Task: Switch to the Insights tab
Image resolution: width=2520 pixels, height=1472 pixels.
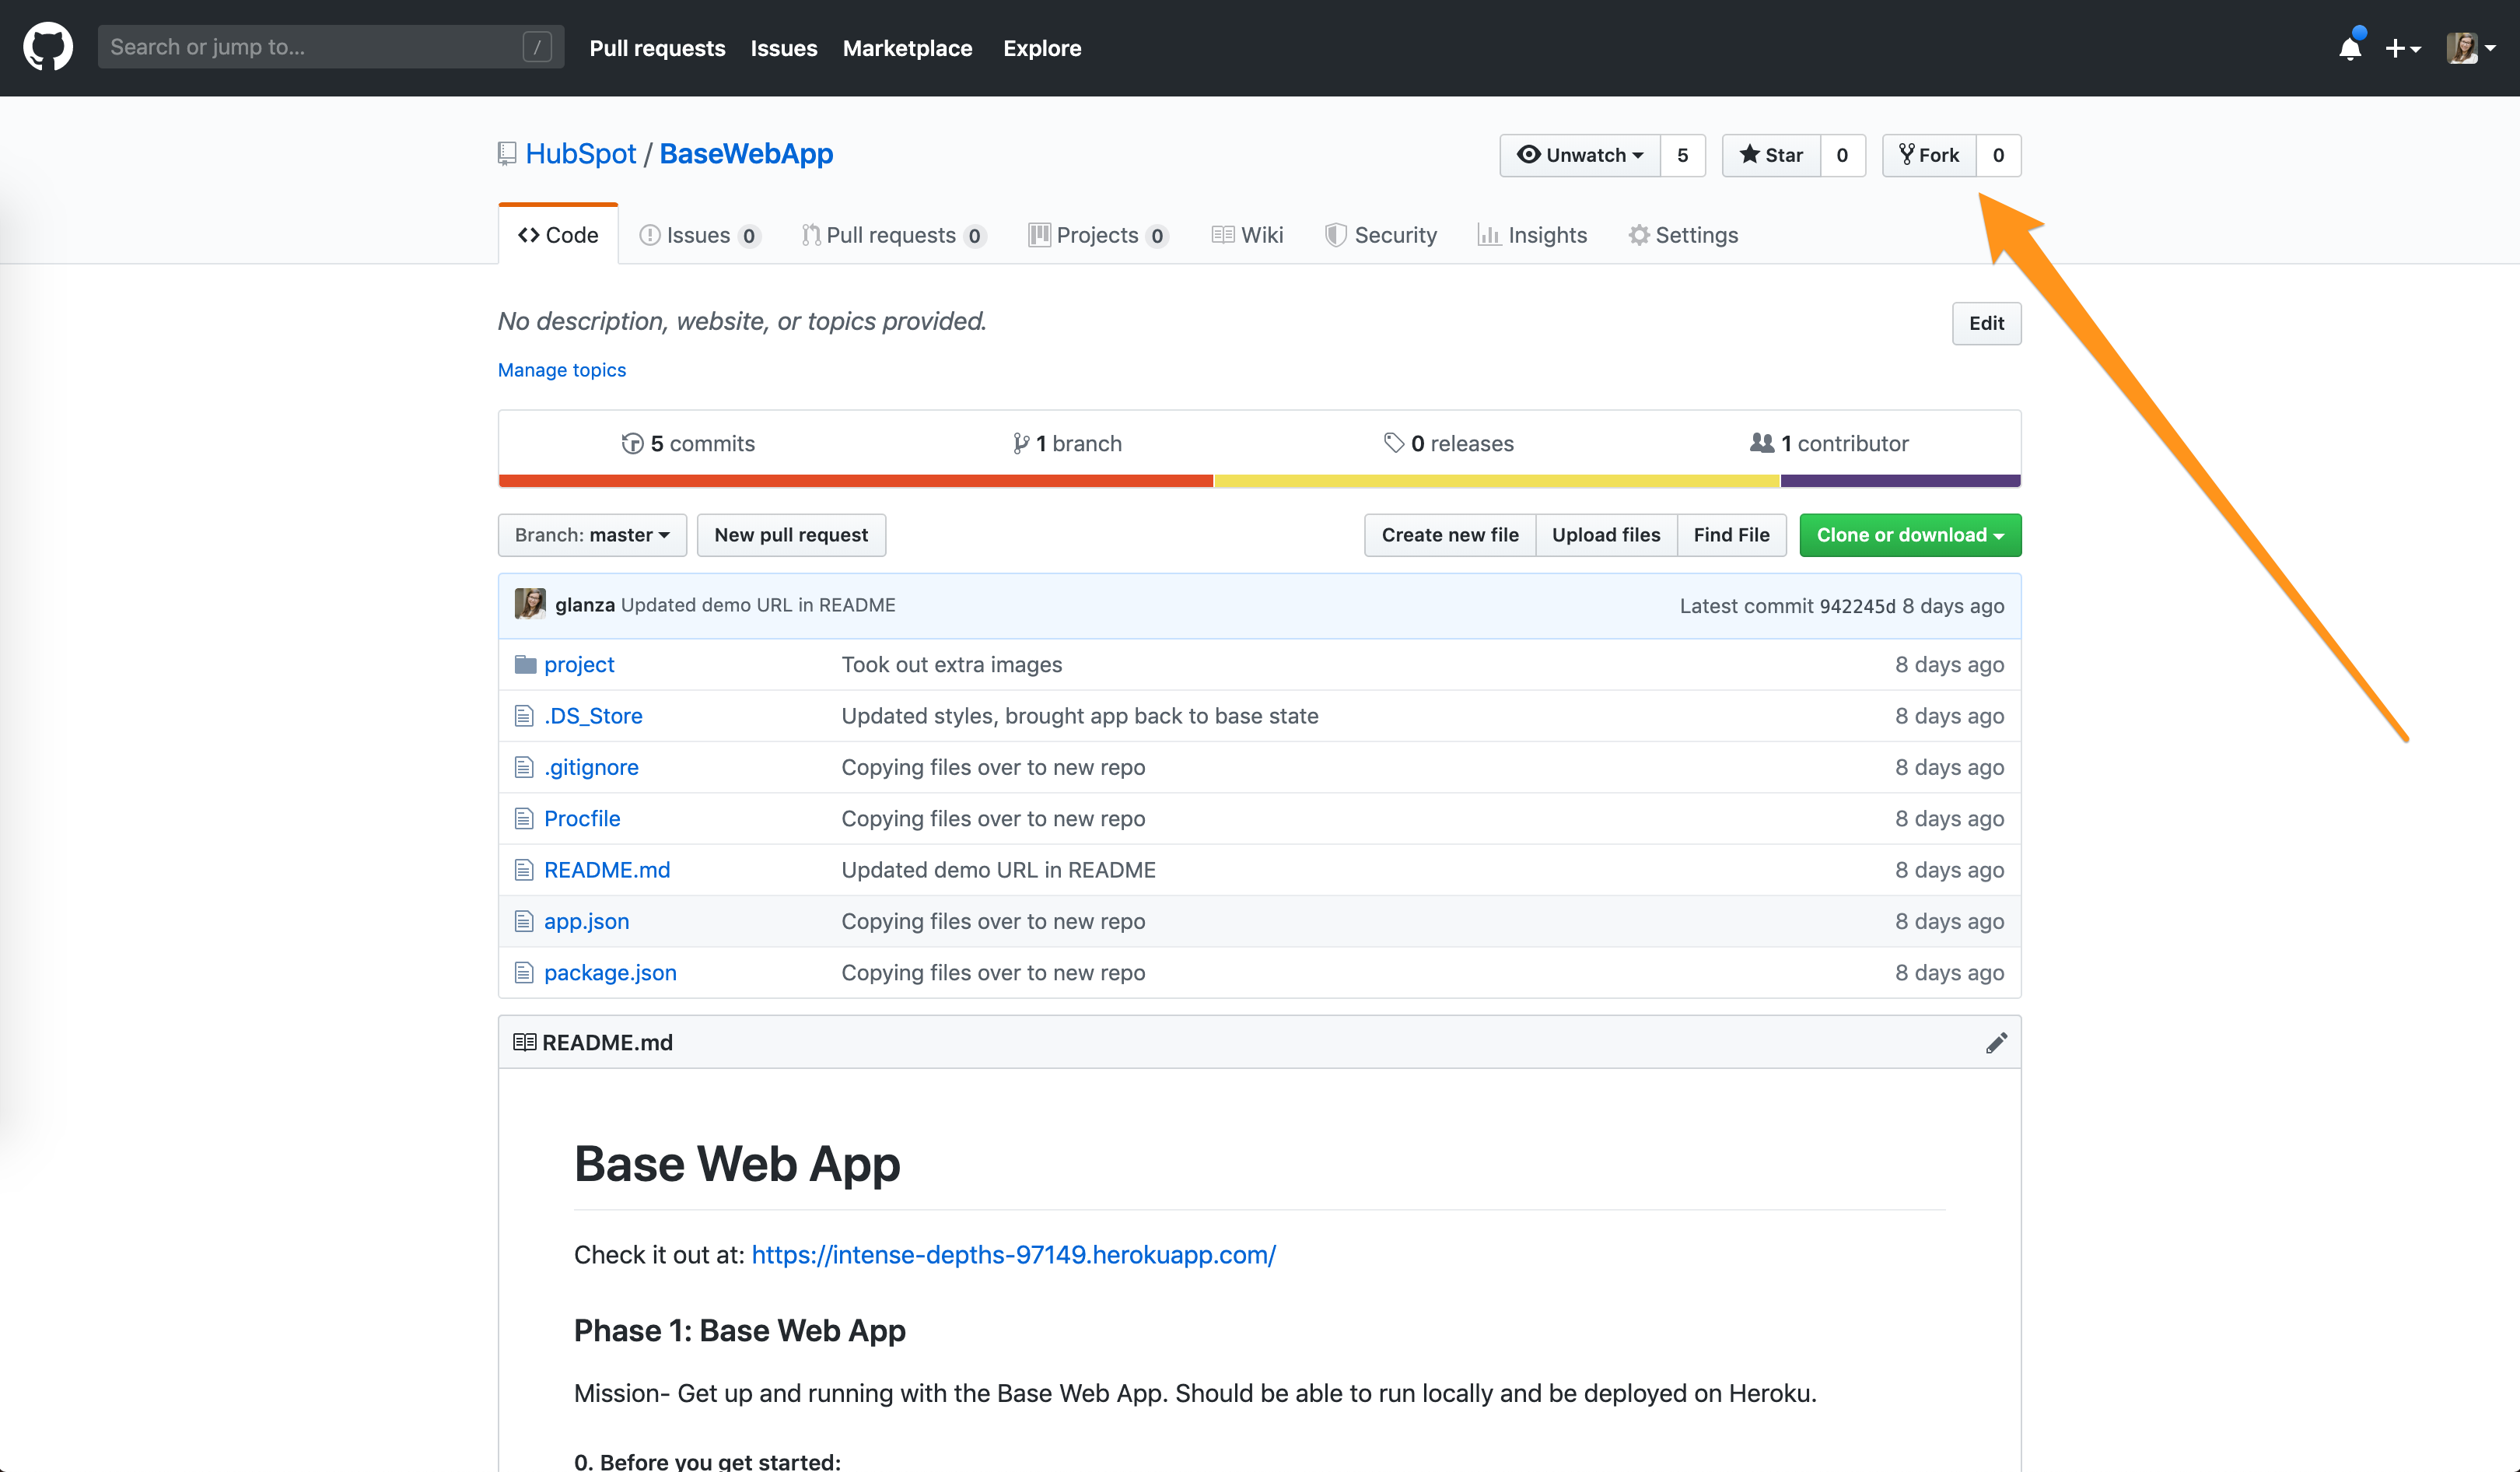Action: coord(1532,235)
